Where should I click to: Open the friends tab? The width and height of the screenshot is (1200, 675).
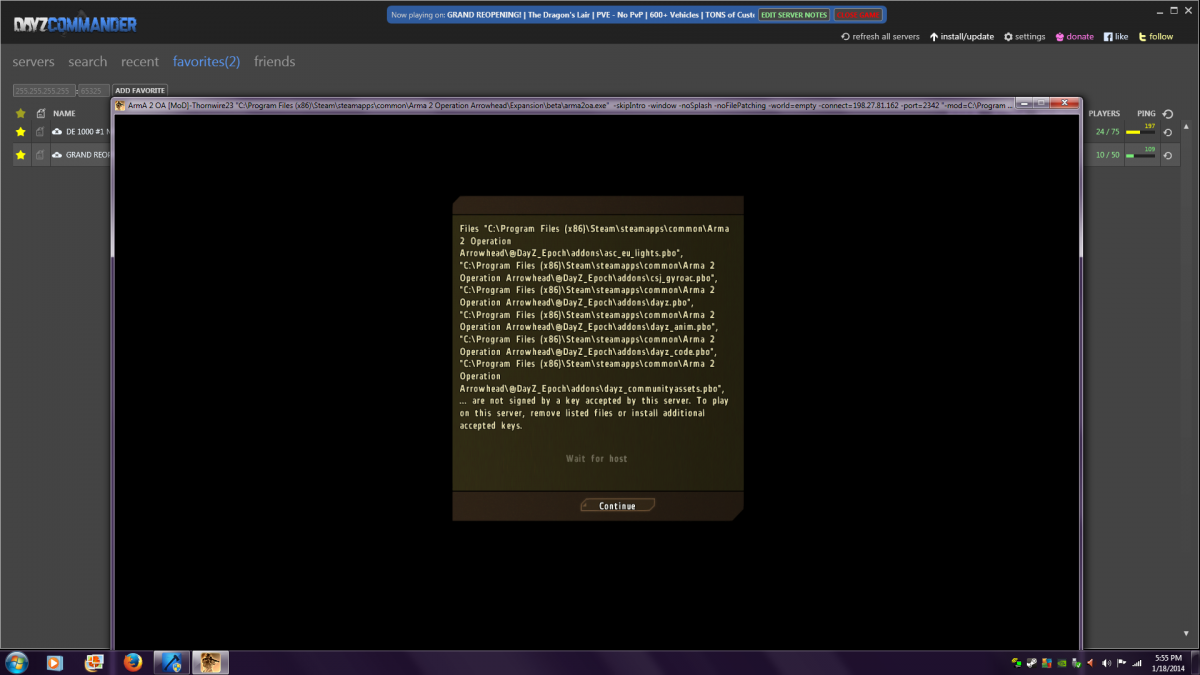tap(274, 62)
